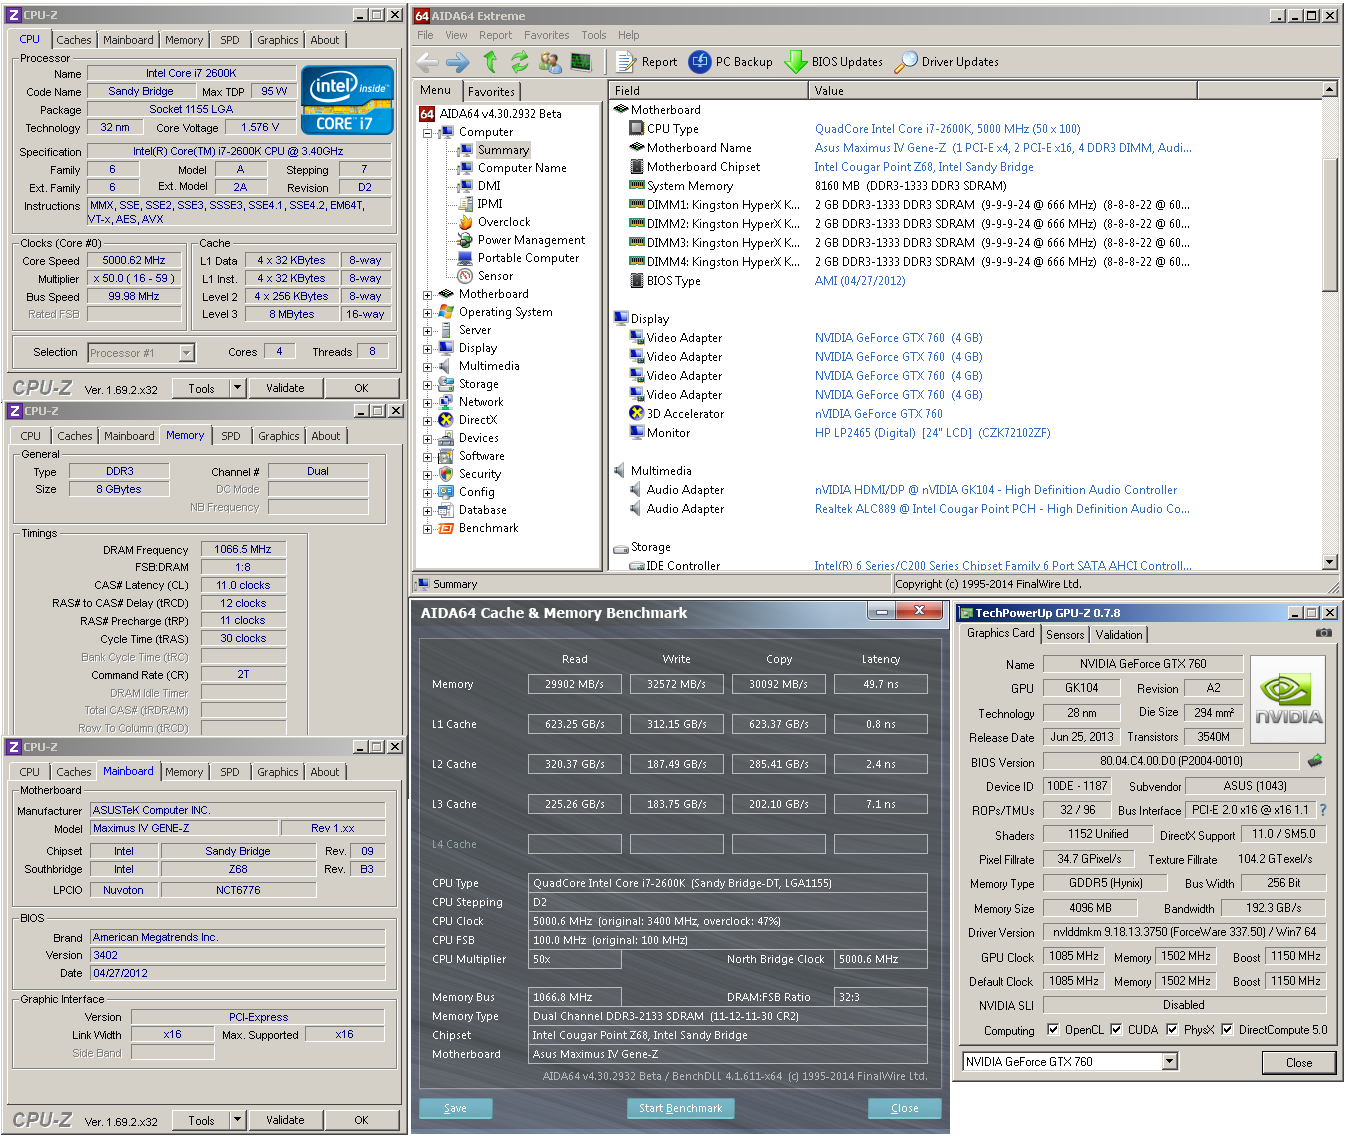Toggle OpenCL checkbox in GPU-Z
The image size is (1351, 1139).
point(1053,1030)
